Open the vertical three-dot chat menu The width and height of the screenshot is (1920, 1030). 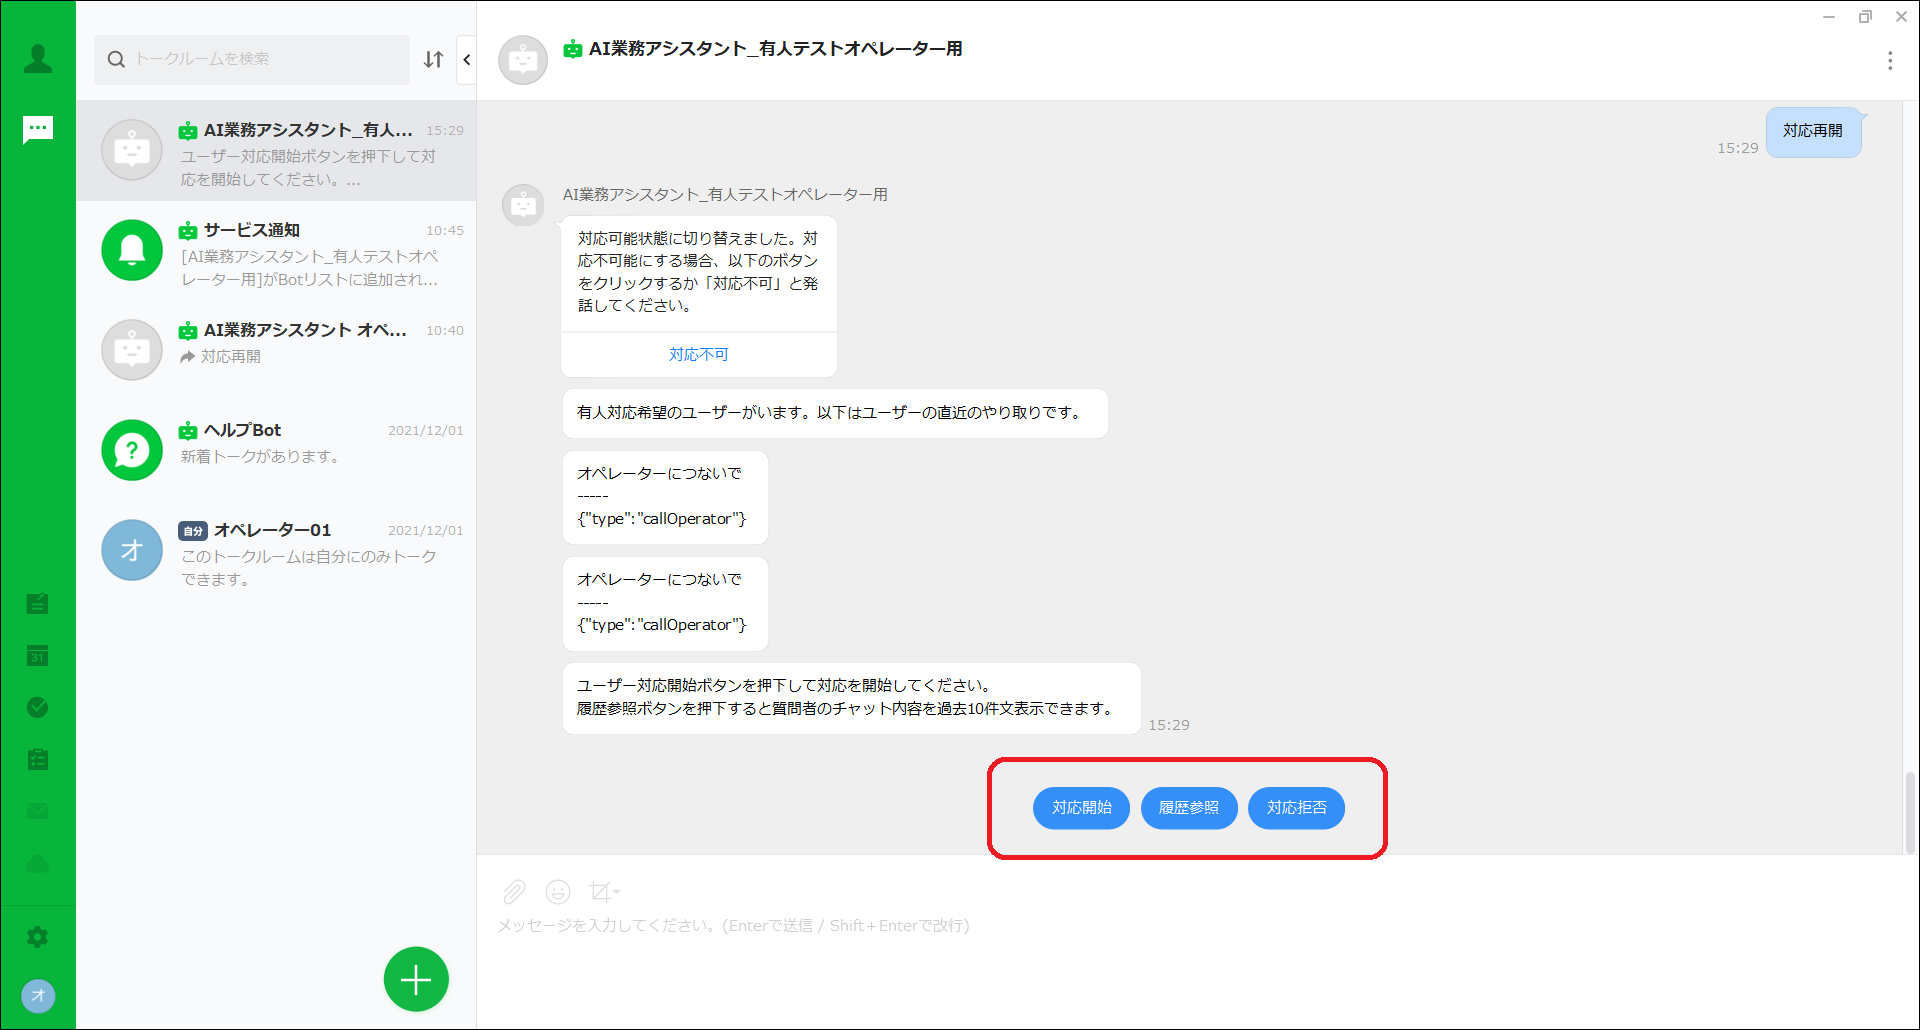click(1889, 61)
